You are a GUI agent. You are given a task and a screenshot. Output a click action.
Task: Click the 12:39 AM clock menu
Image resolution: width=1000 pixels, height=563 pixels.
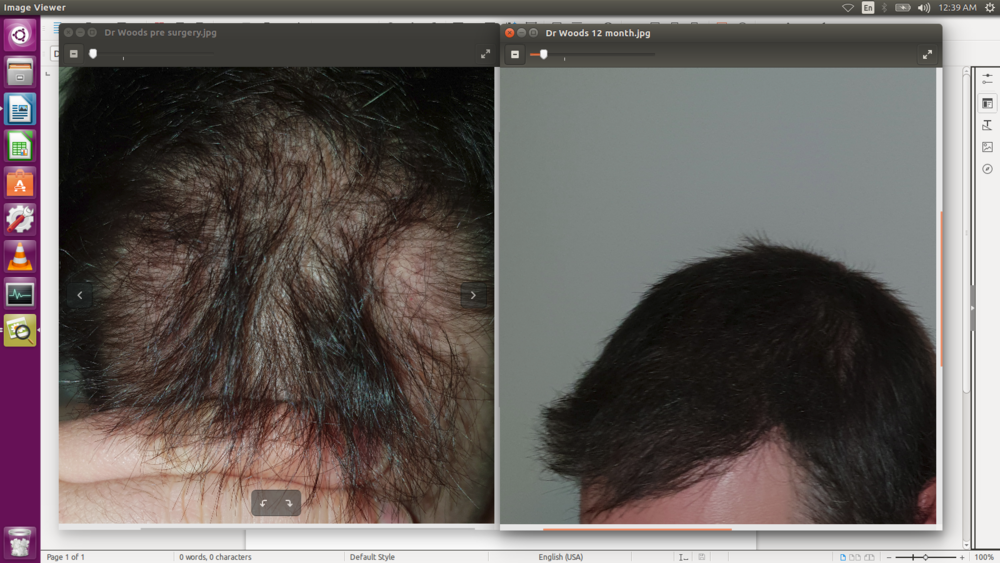(x=957, y=7)
